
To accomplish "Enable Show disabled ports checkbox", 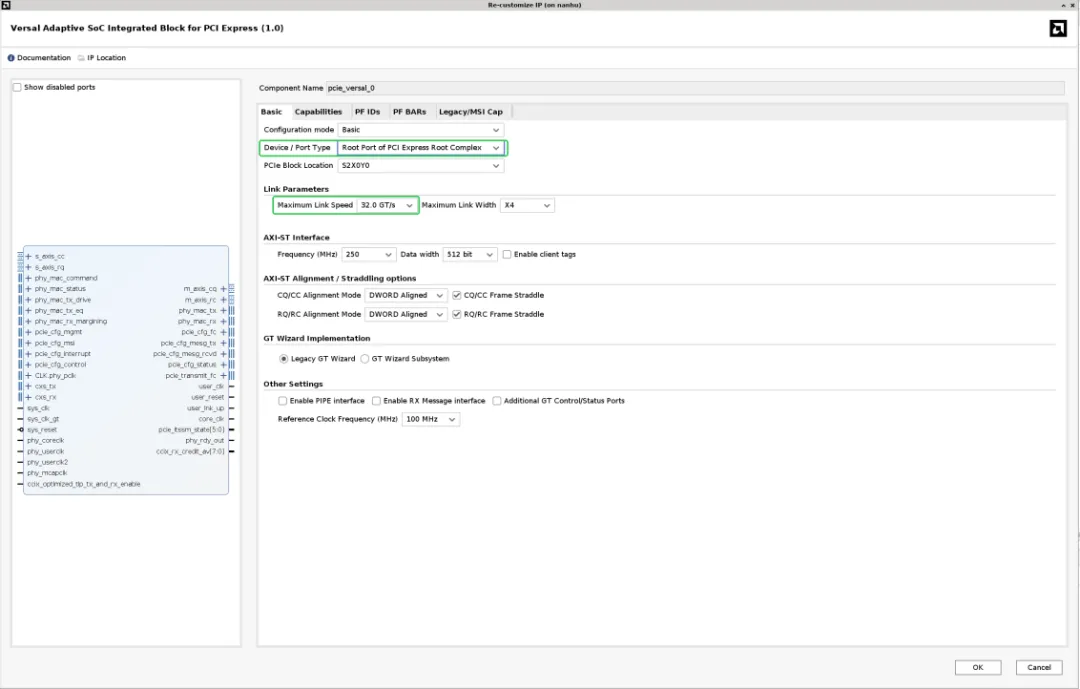I will pyautogui.click(x=17, y=88).
